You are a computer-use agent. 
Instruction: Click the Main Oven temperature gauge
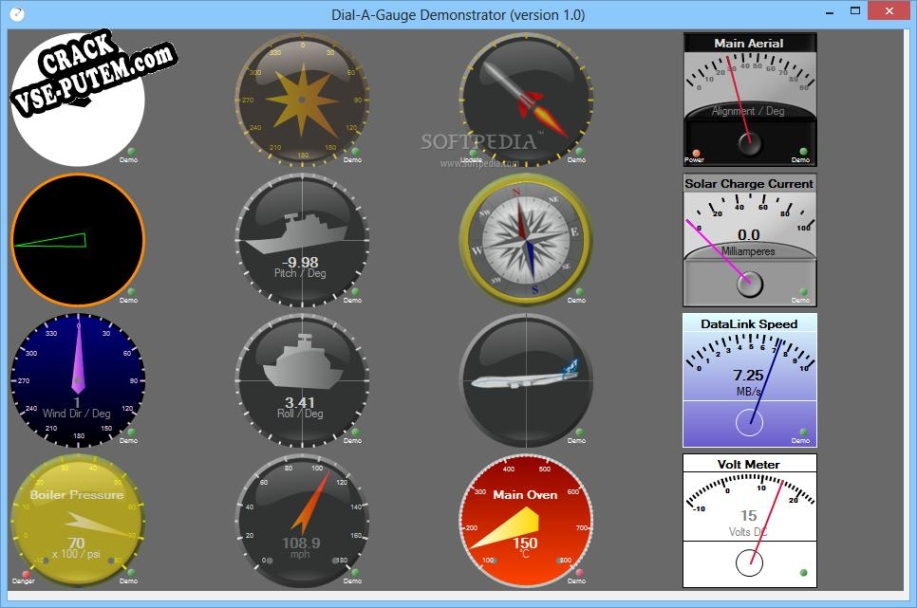tap(525, 521)
